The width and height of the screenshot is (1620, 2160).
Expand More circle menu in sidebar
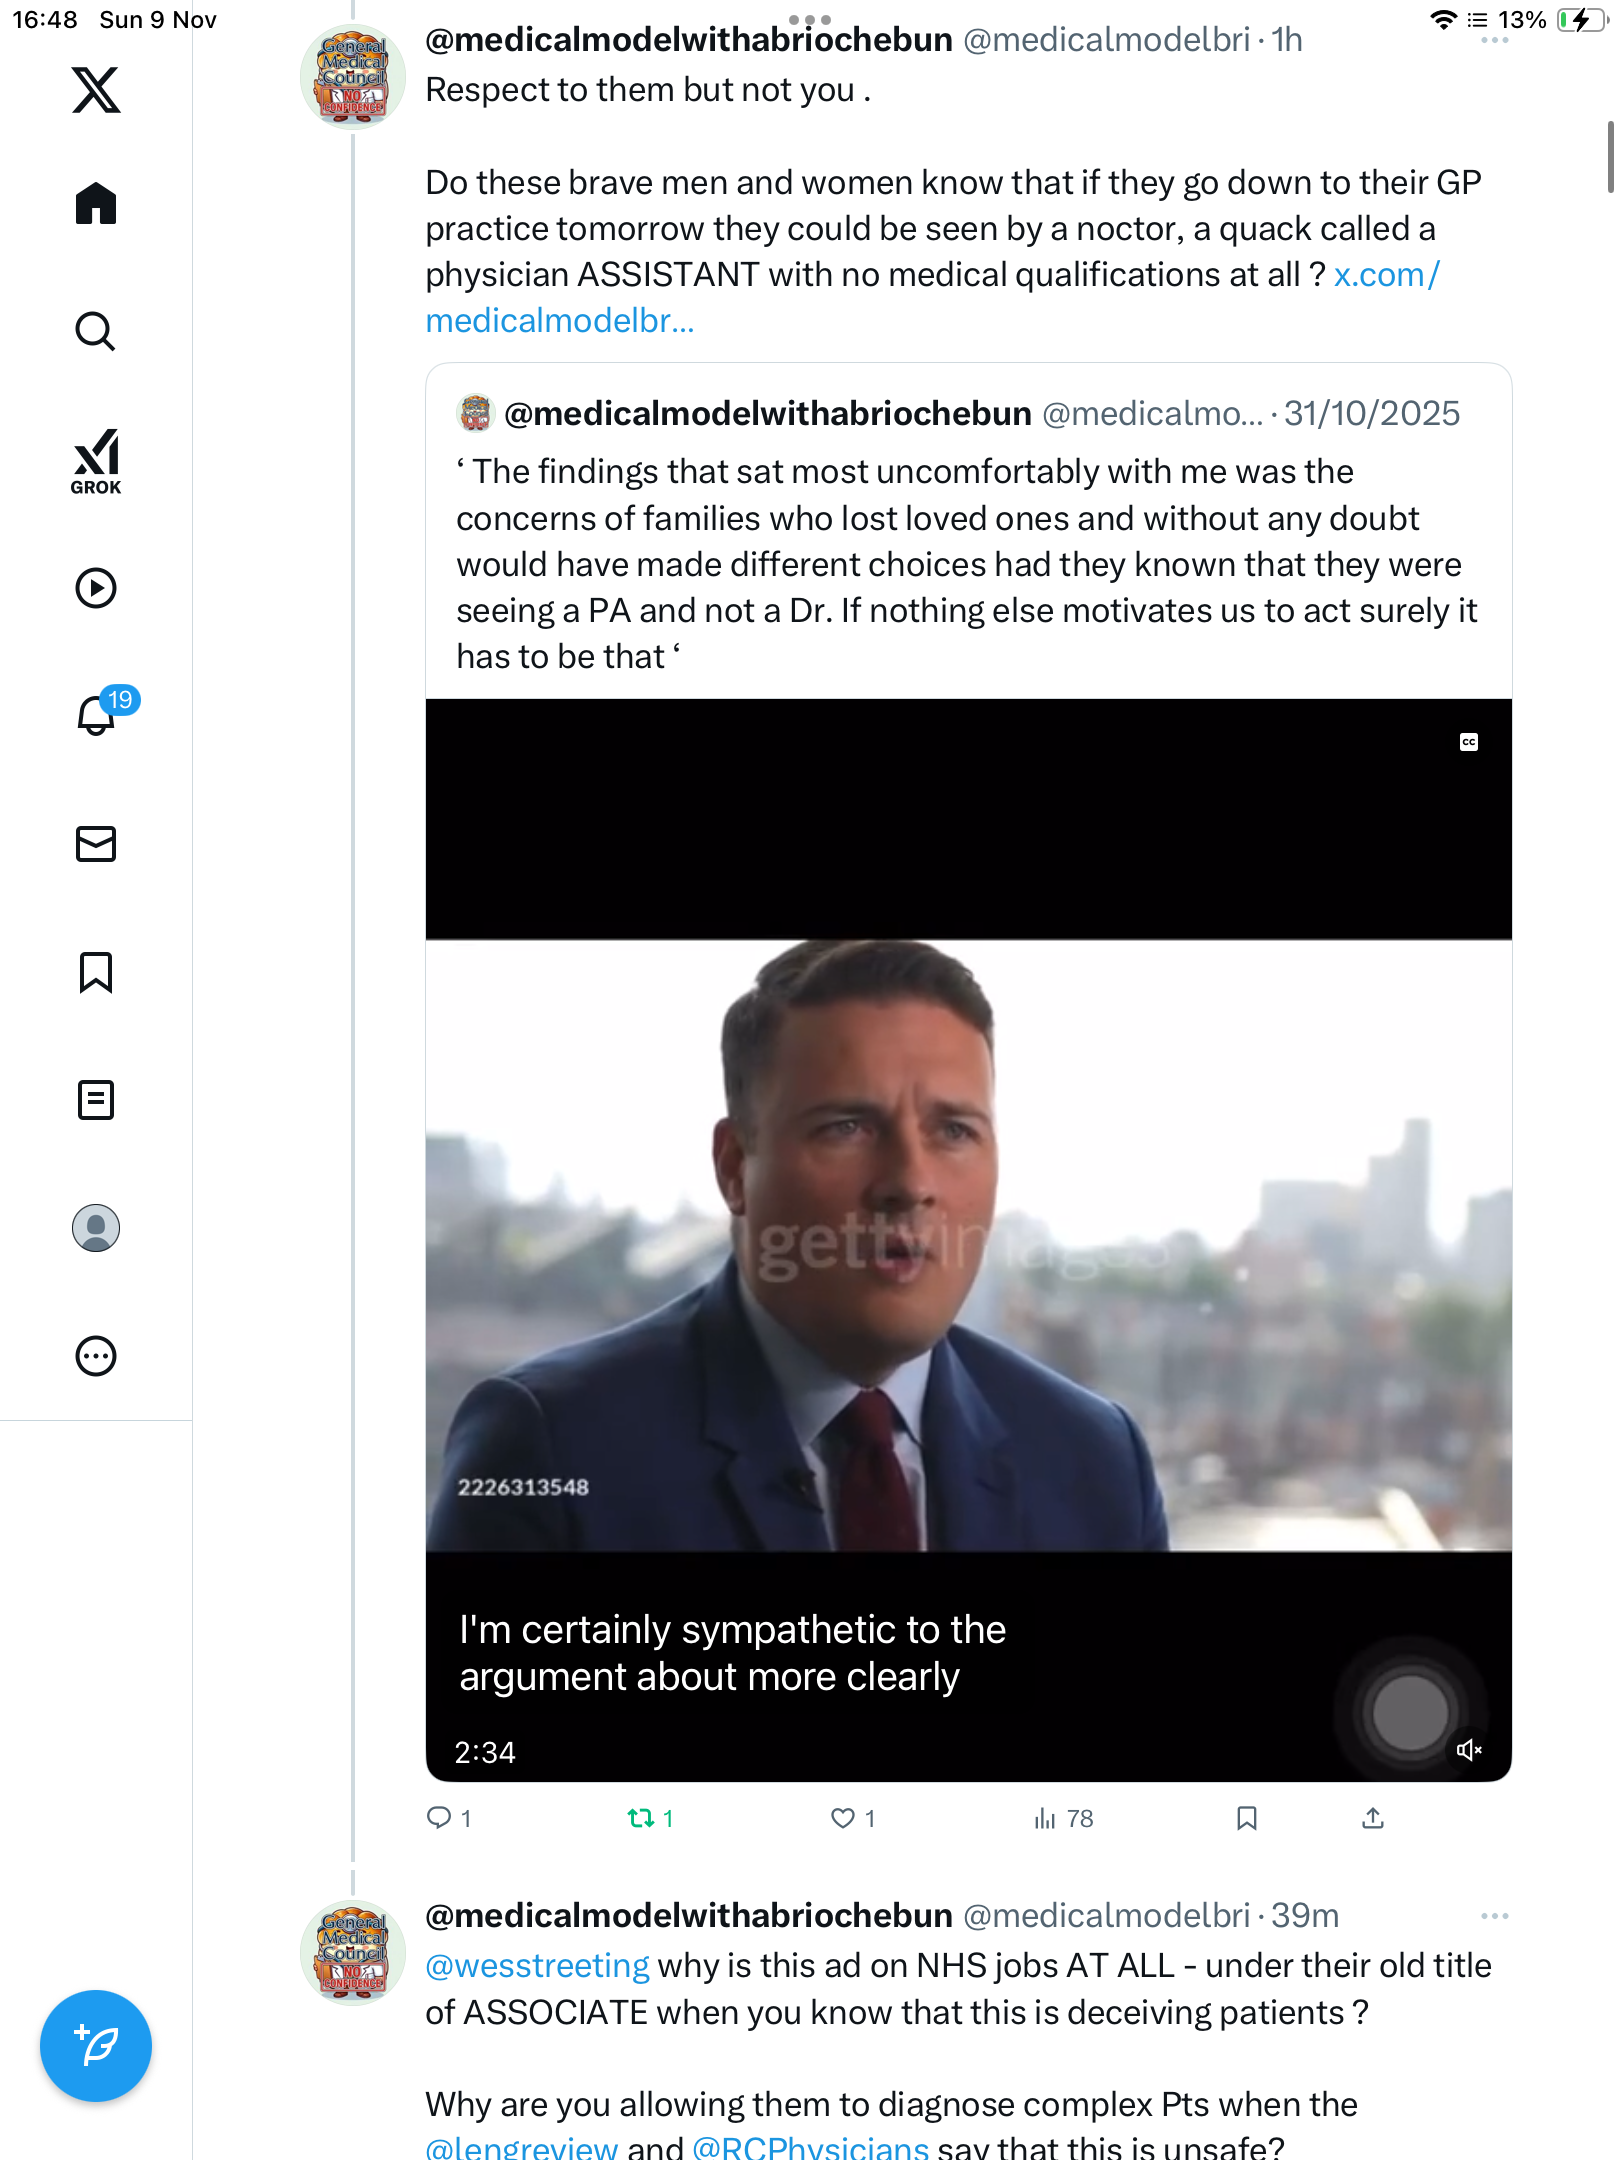click(96, 1356)
